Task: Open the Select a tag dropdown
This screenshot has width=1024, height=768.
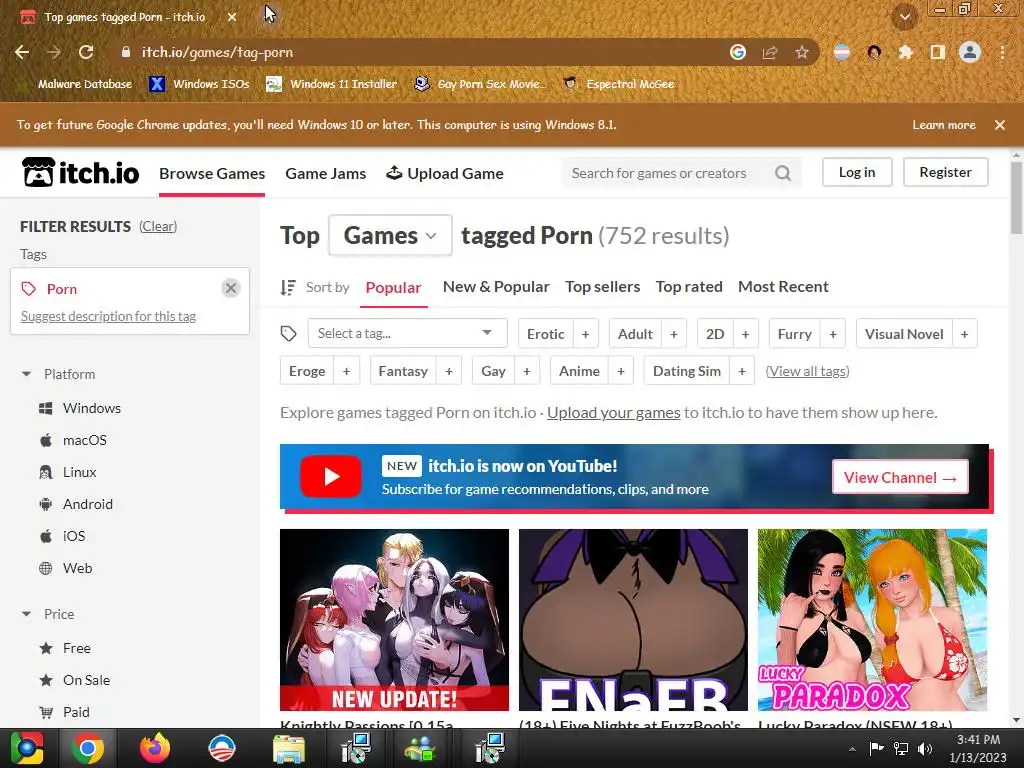Action: (408, 333)
